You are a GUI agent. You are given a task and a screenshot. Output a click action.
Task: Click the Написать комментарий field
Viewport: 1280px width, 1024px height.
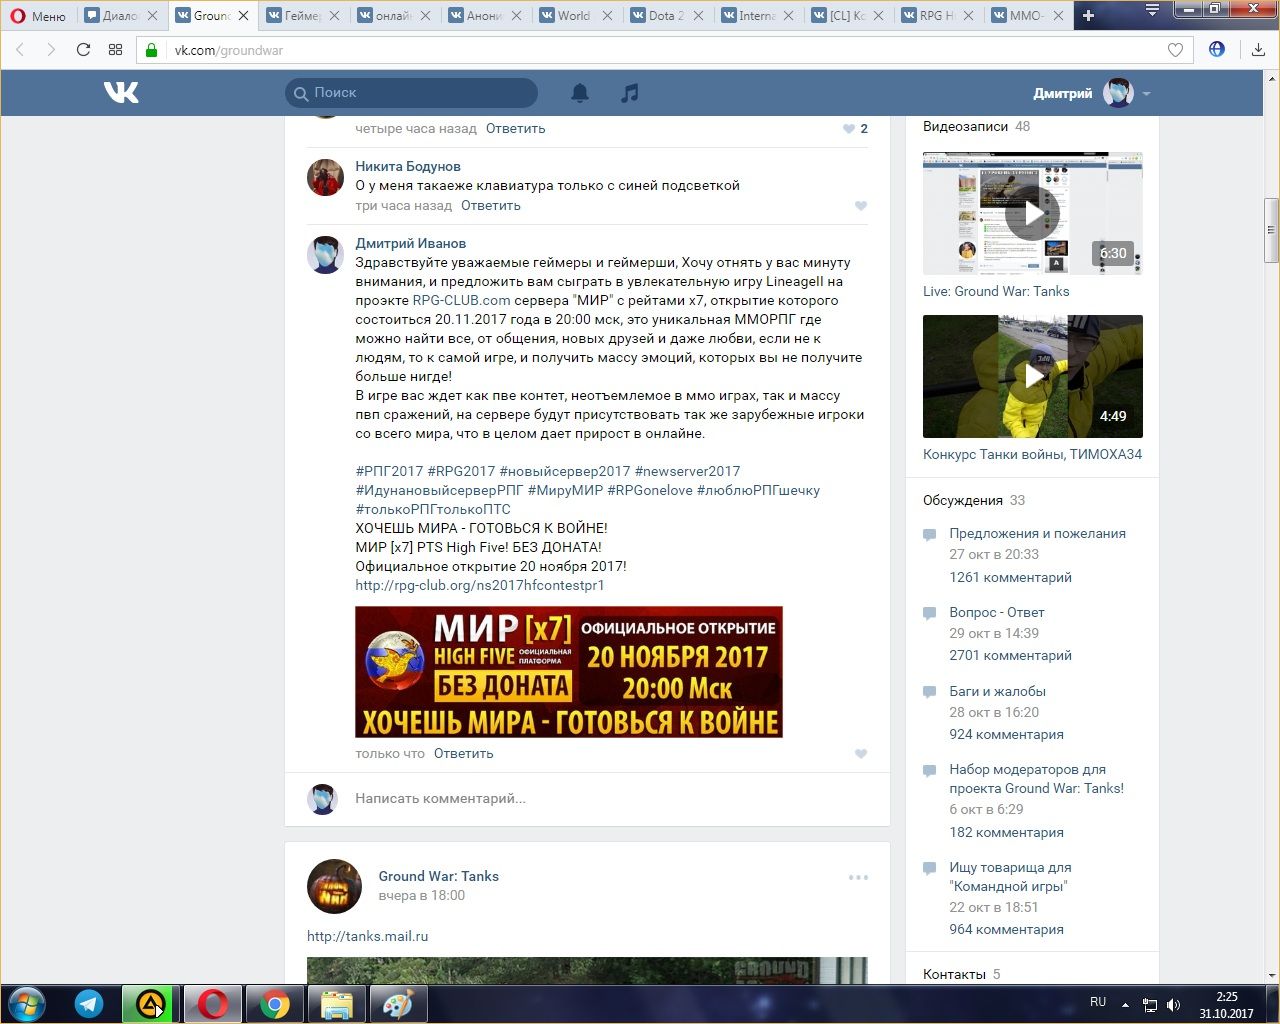point(600,798)
